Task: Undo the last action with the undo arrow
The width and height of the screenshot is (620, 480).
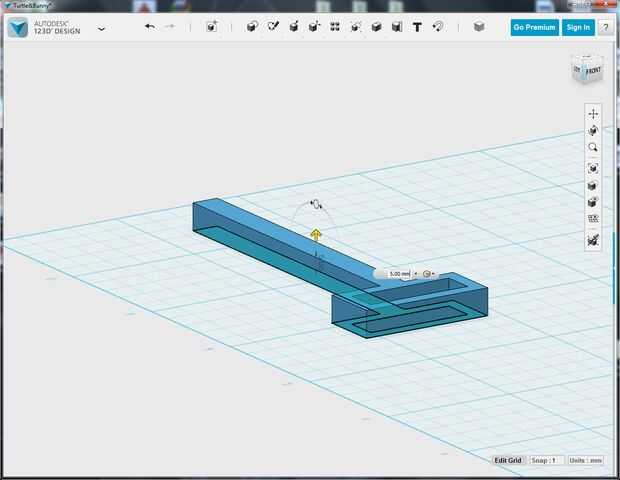Action: point(150,27)
